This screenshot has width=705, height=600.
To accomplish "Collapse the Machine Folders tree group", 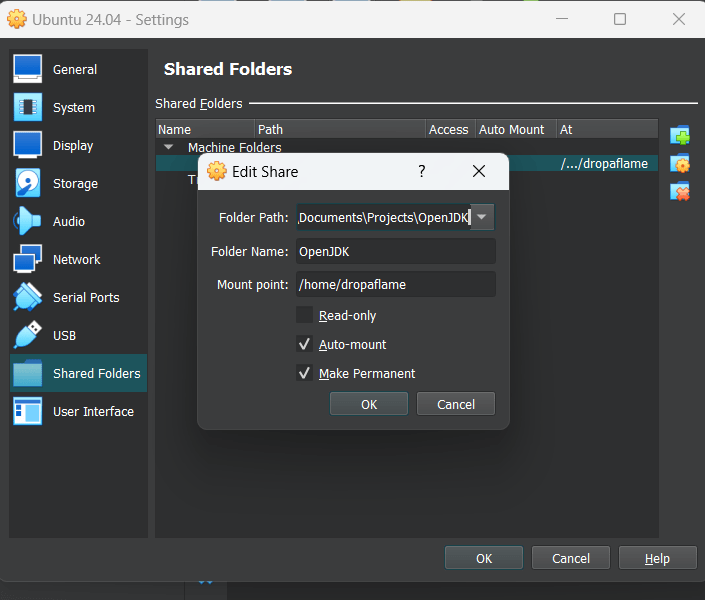I will pyautogui.click(x=169, y=147).
